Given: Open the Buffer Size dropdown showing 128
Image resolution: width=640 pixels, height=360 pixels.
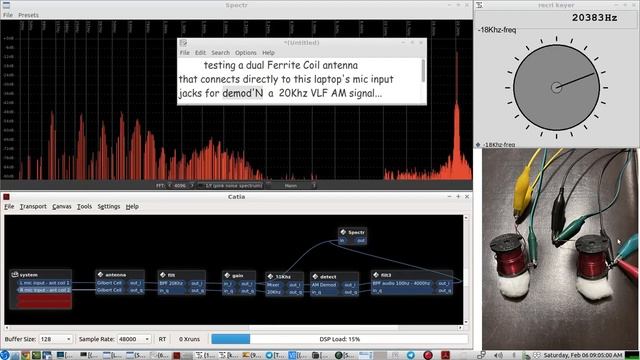Looking at the screenshot, I should pos(56,339).
